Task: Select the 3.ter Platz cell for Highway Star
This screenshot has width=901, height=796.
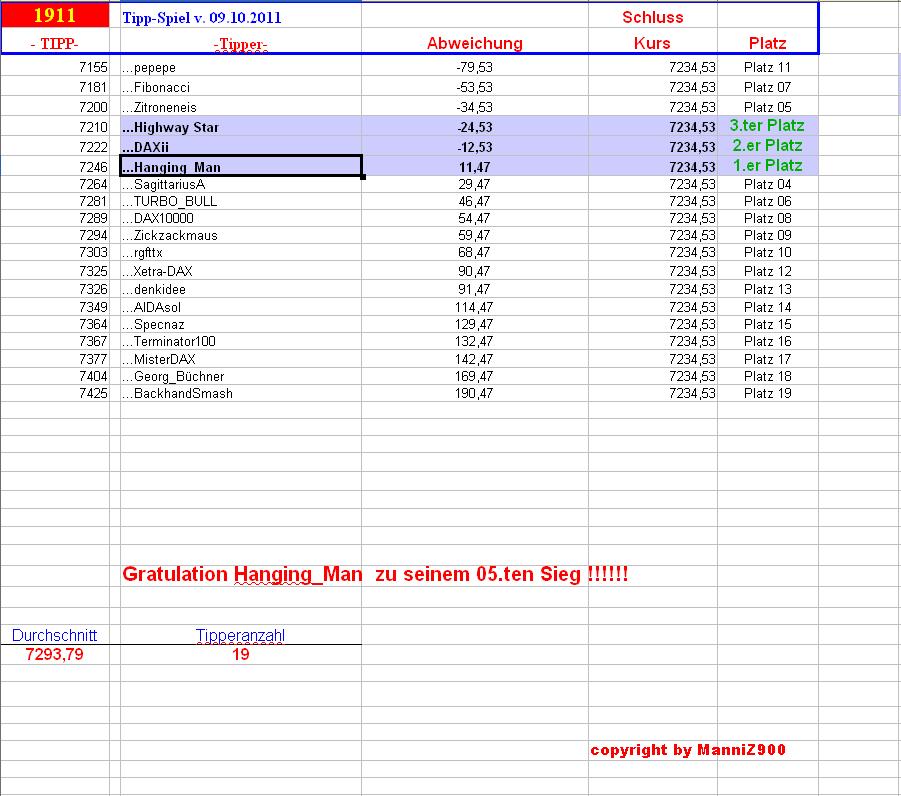Action: pos(766,126)
